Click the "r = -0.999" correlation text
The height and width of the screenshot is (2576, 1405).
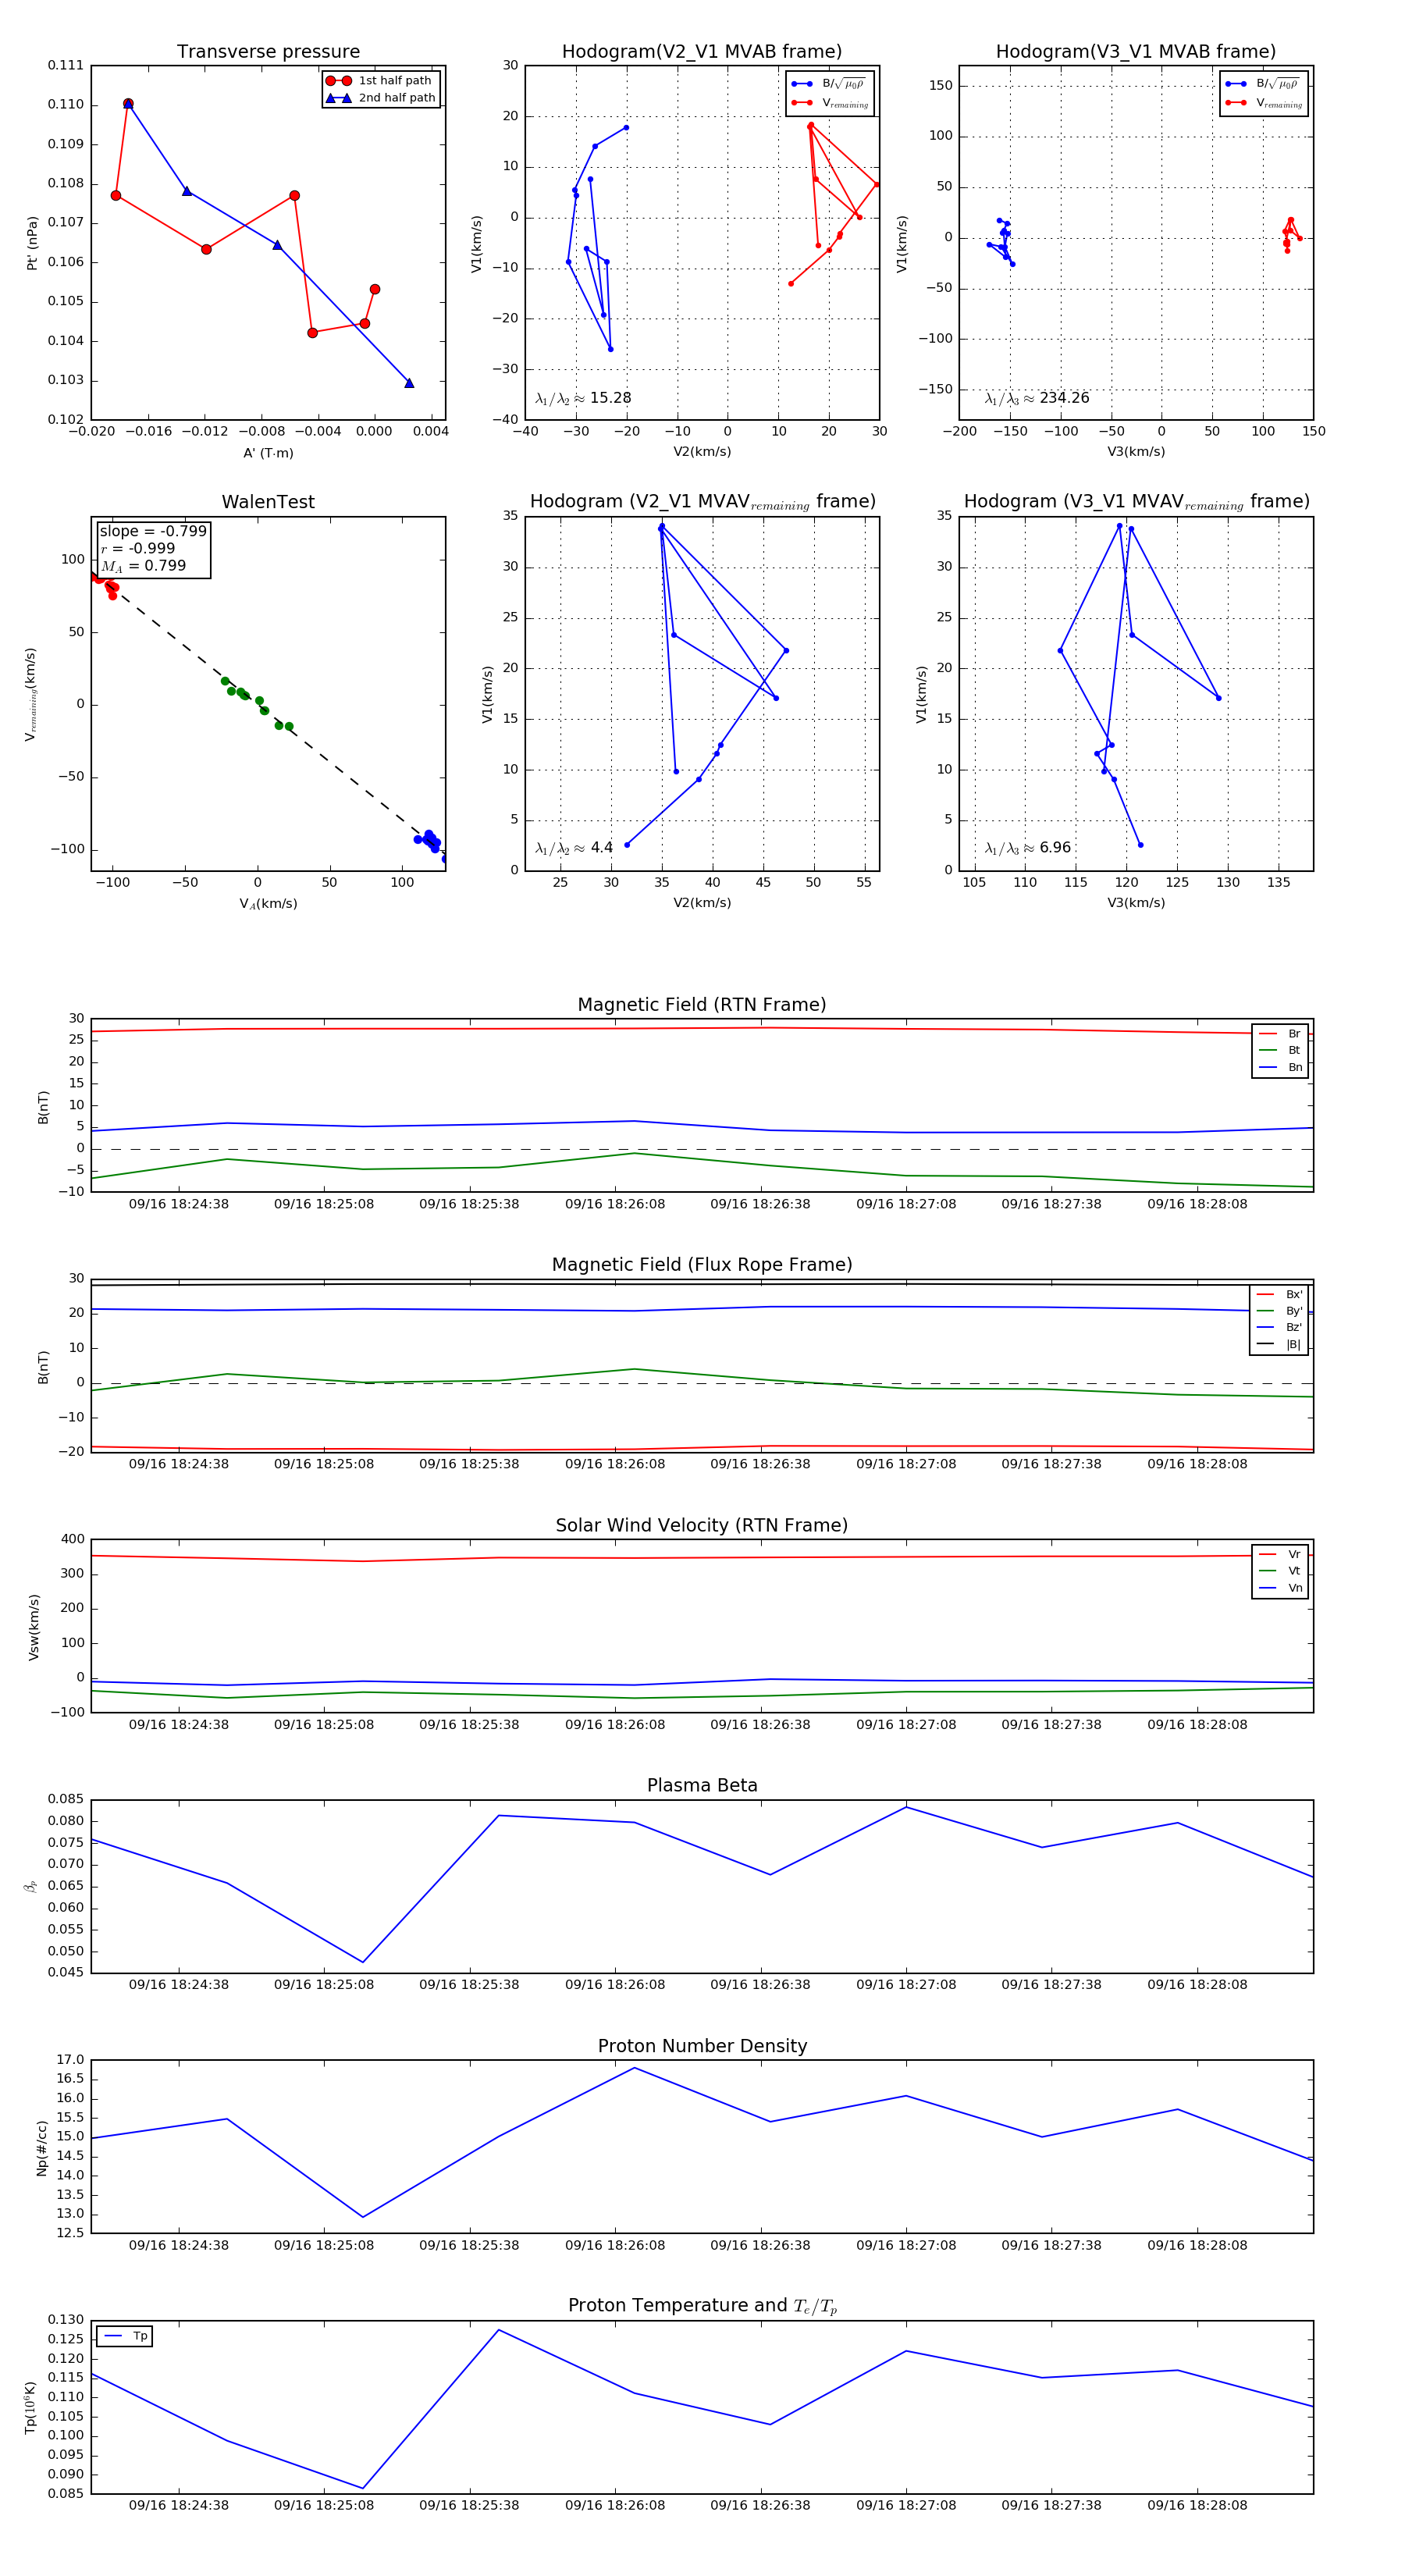pyautogui.click(x=138, y=548)
